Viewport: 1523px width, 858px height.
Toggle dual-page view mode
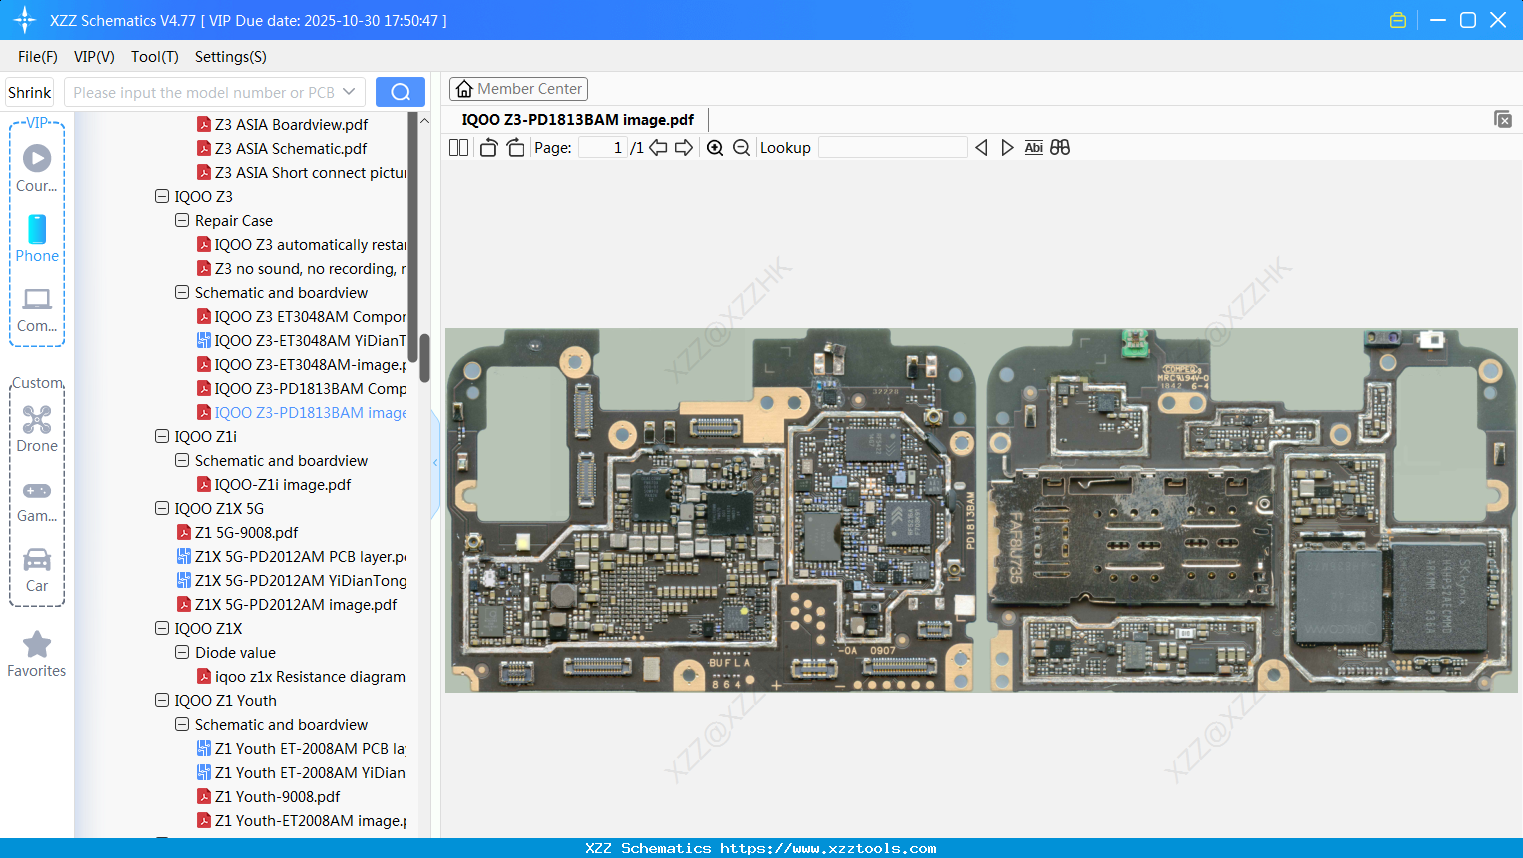pos(458,147)
